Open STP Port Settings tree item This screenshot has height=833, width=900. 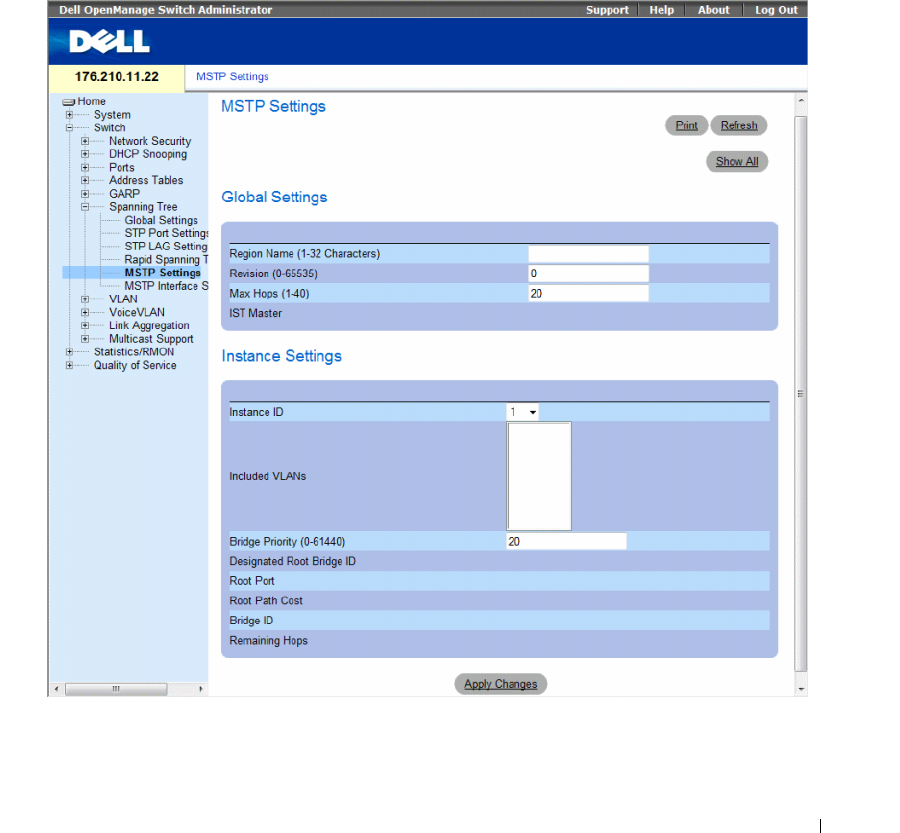[x=166, y=233]
